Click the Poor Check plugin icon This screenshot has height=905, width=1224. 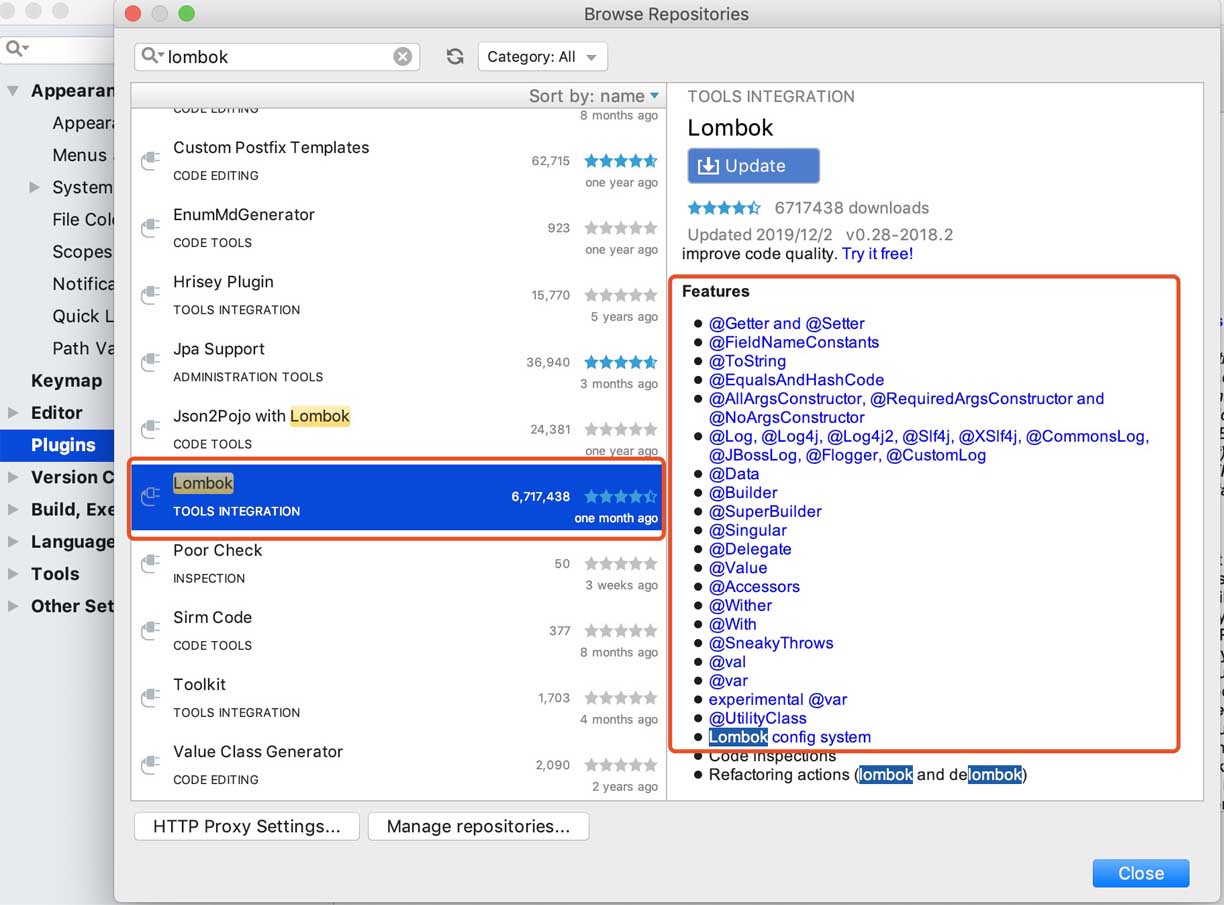pyautogui.click(x=150, y=563)
